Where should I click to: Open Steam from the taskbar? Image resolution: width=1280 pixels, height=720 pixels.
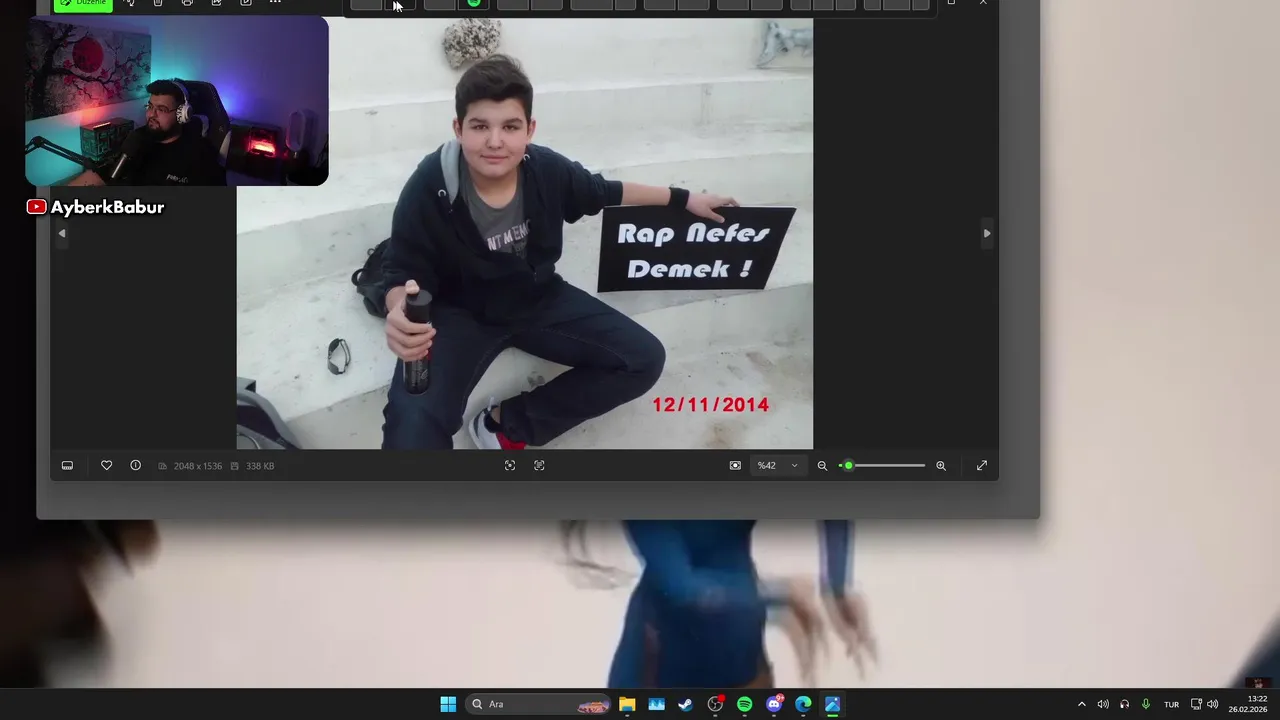[686, 704]
